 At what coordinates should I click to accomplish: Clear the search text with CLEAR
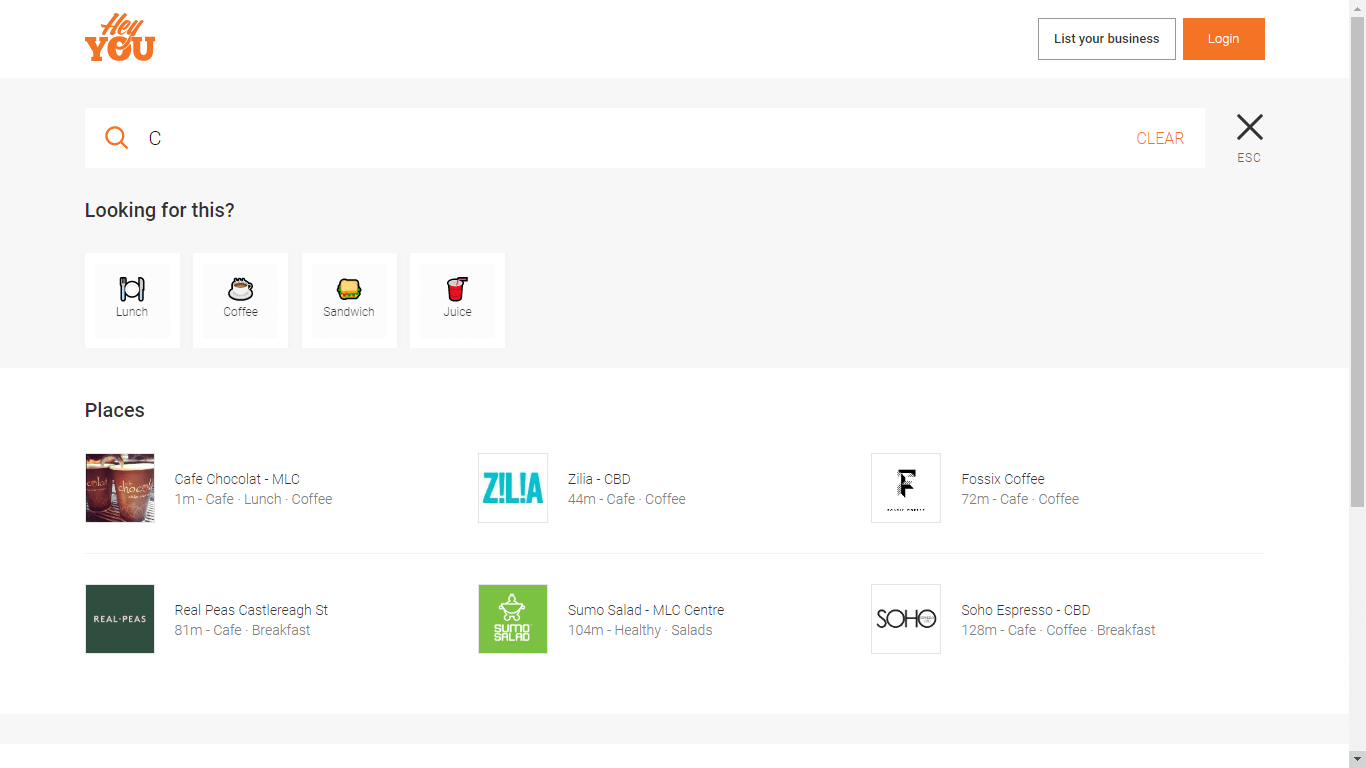[1160, 138]
